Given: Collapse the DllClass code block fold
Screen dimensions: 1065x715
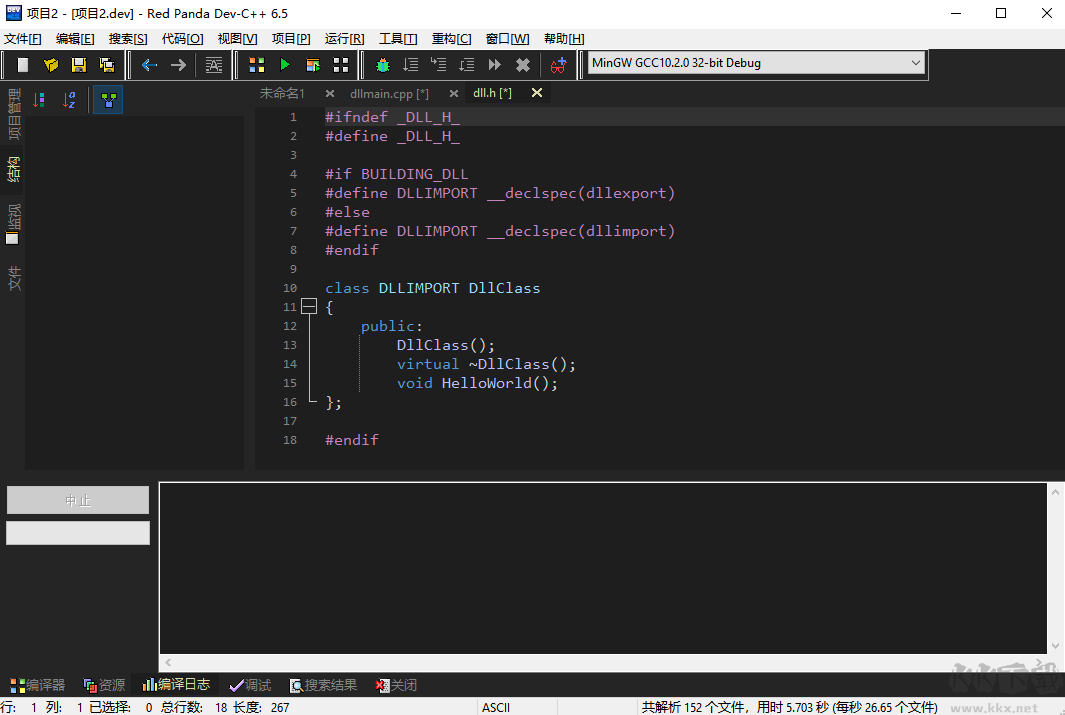Looking at the screenshot, I should point(309,306).
